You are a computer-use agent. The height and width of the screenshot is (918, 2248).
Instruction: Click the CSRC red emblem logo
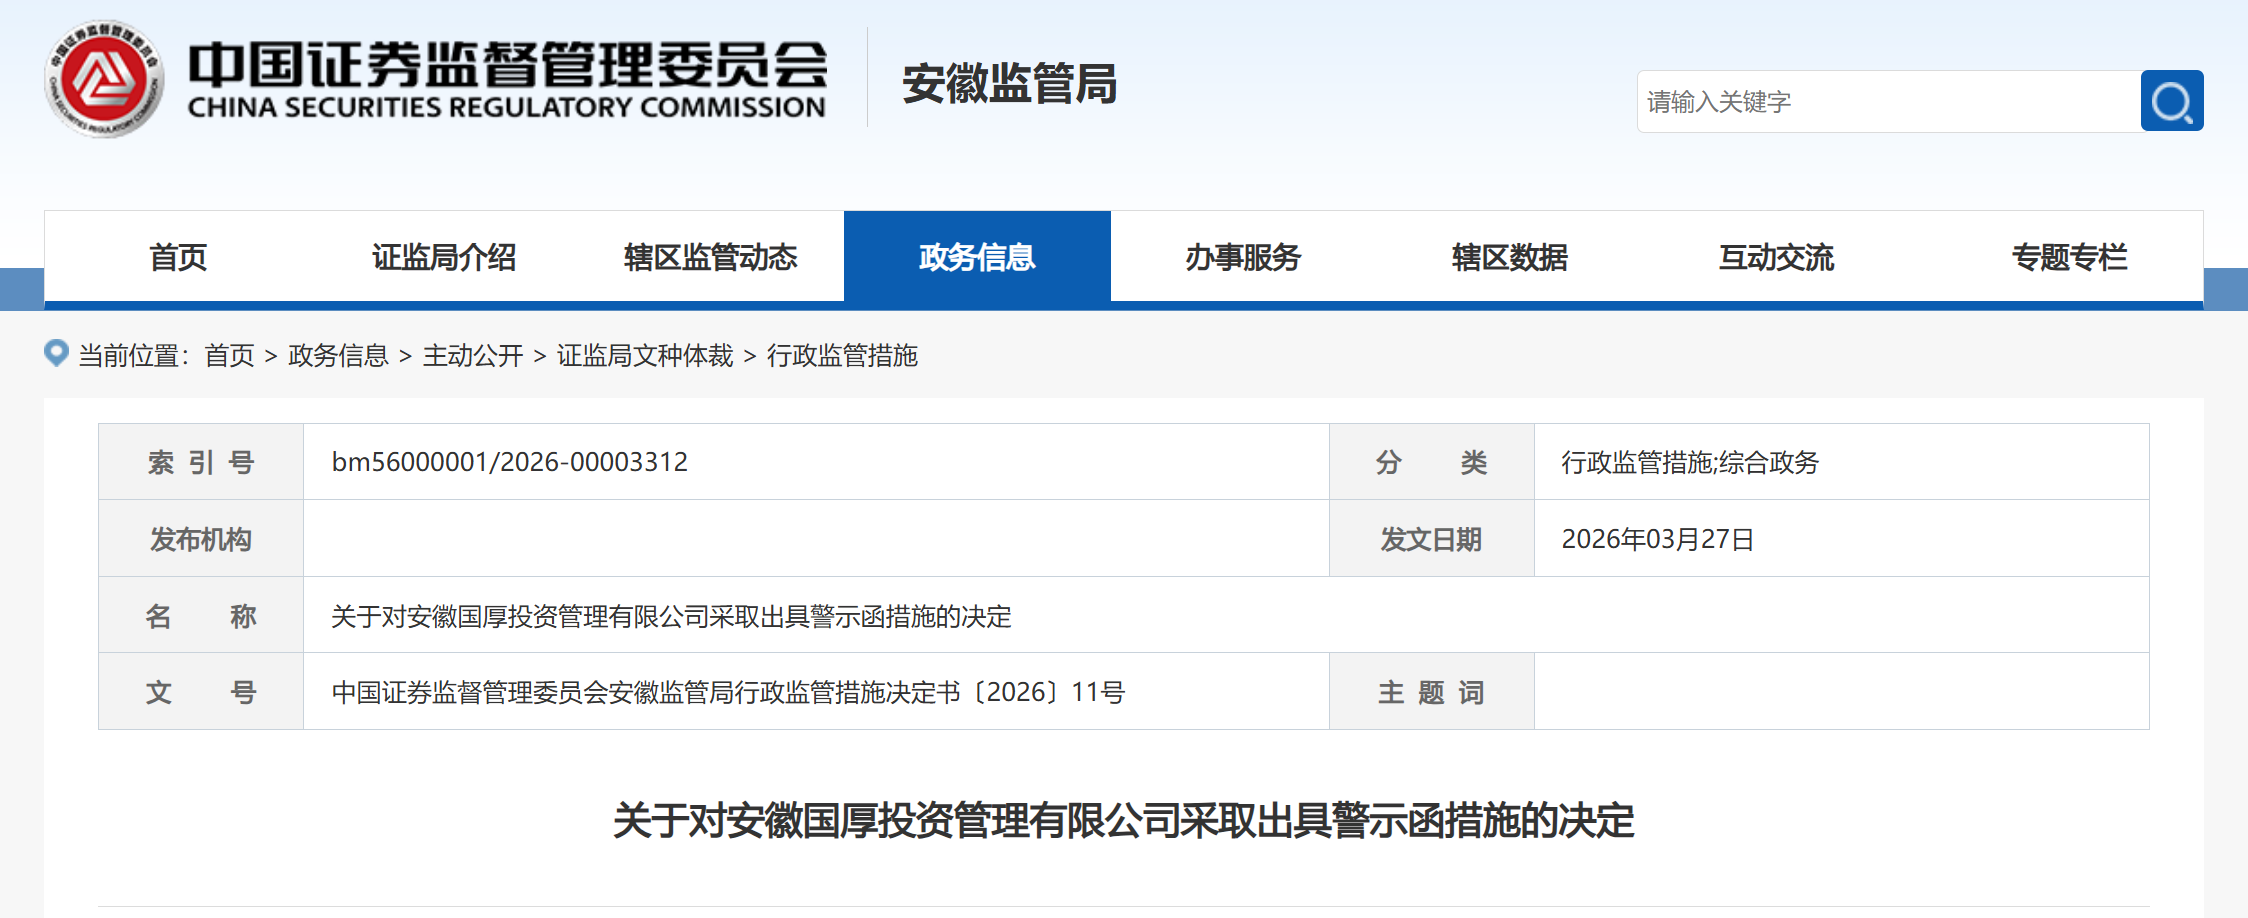pos(104,79)
